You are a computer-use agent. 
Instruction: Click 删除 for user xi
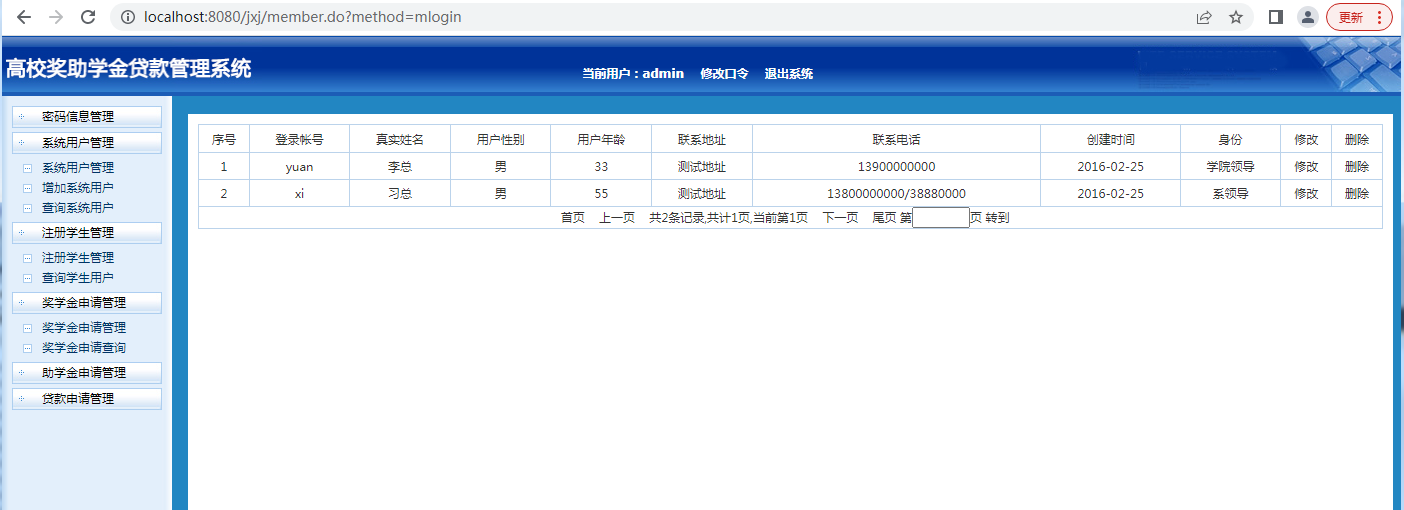click(1356, 194)
